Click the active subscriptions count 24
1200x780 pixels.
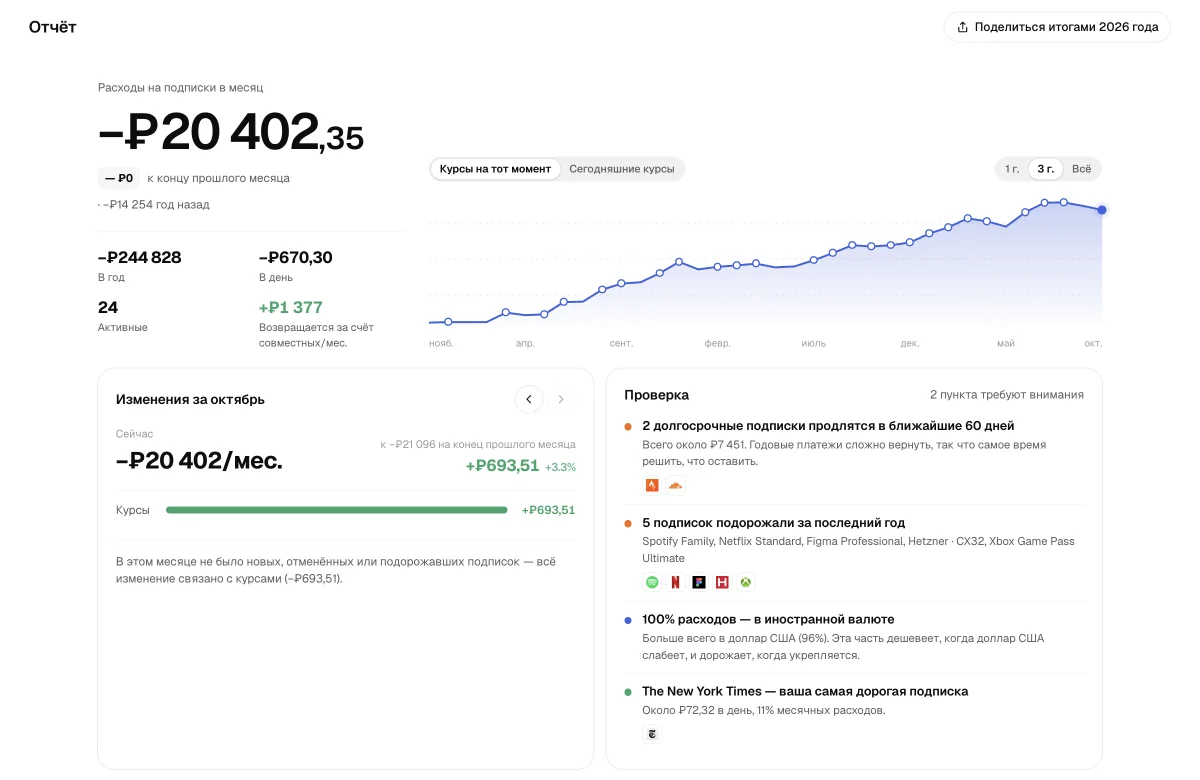point(108,308)
